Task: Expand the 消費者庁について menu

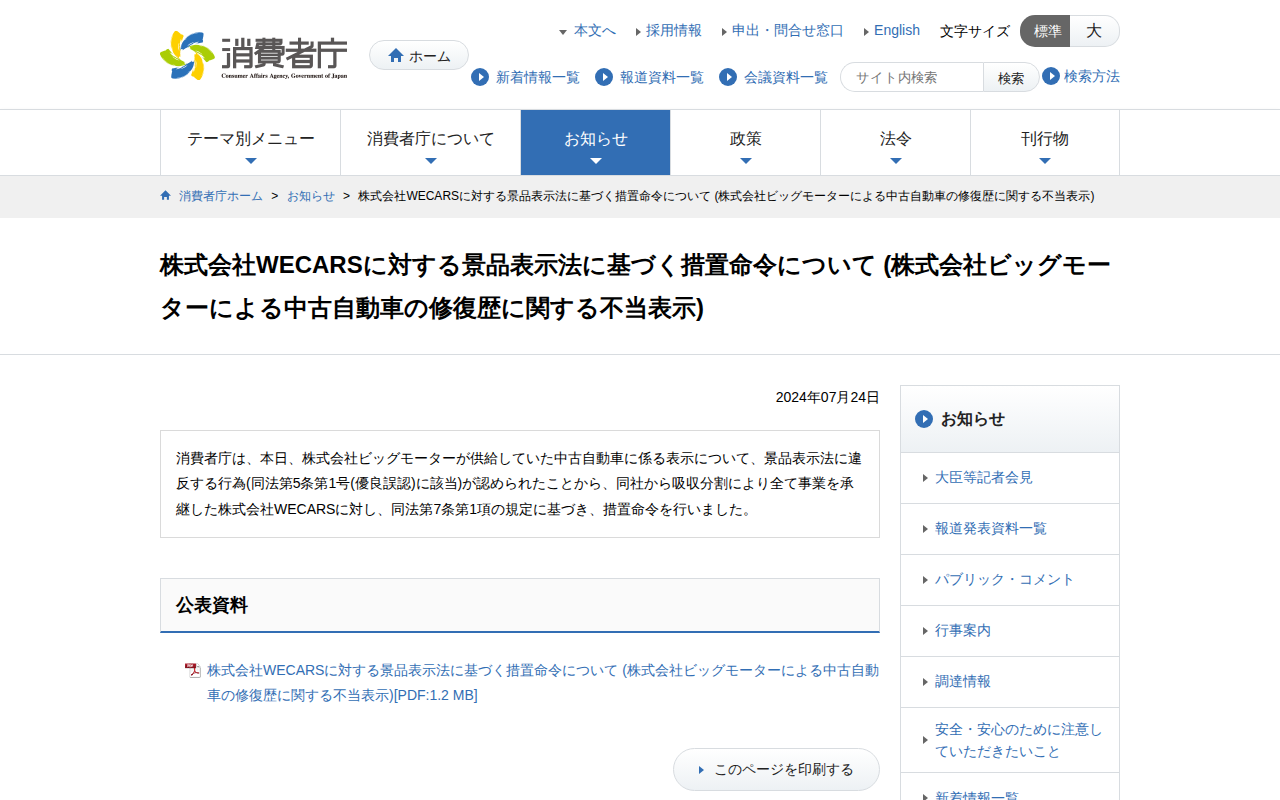Action: click(x=430, y=143)
